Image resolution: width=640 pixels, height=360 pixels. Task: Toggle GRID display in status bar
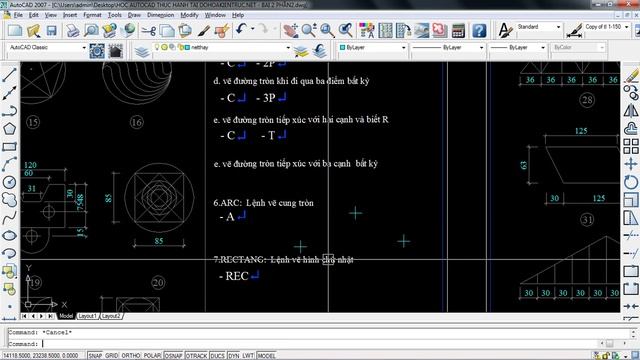click(111, 356)
